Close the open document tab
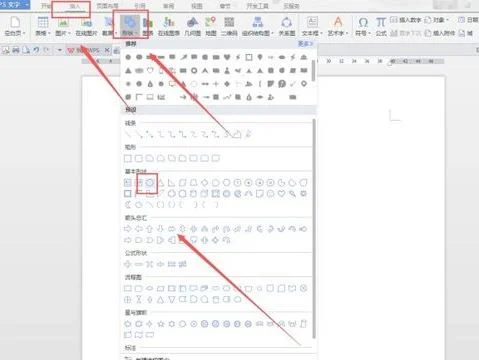 [x=107, y=50]
